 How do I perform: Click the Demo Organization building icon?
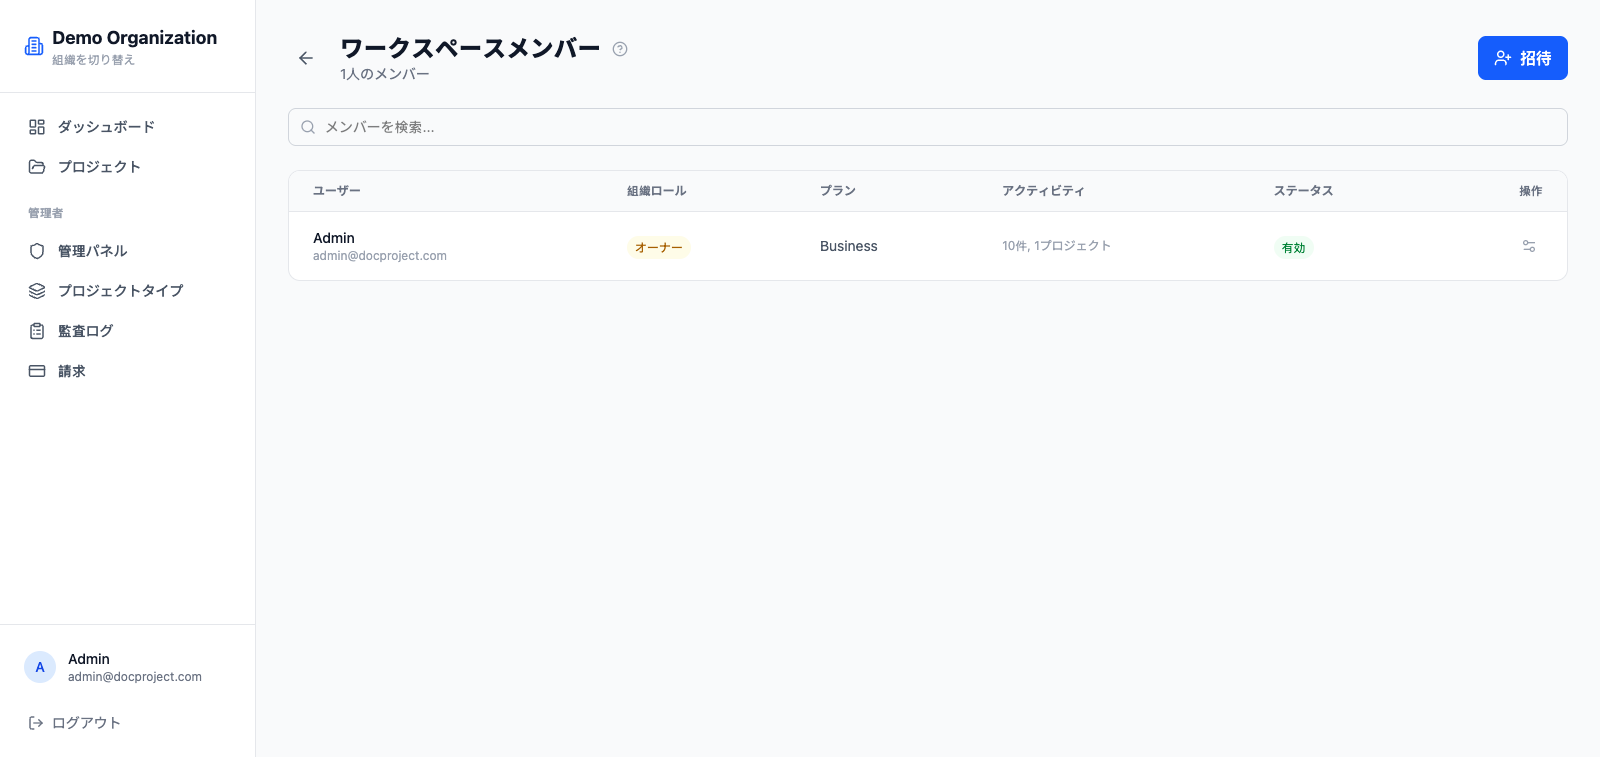[34, 46]
